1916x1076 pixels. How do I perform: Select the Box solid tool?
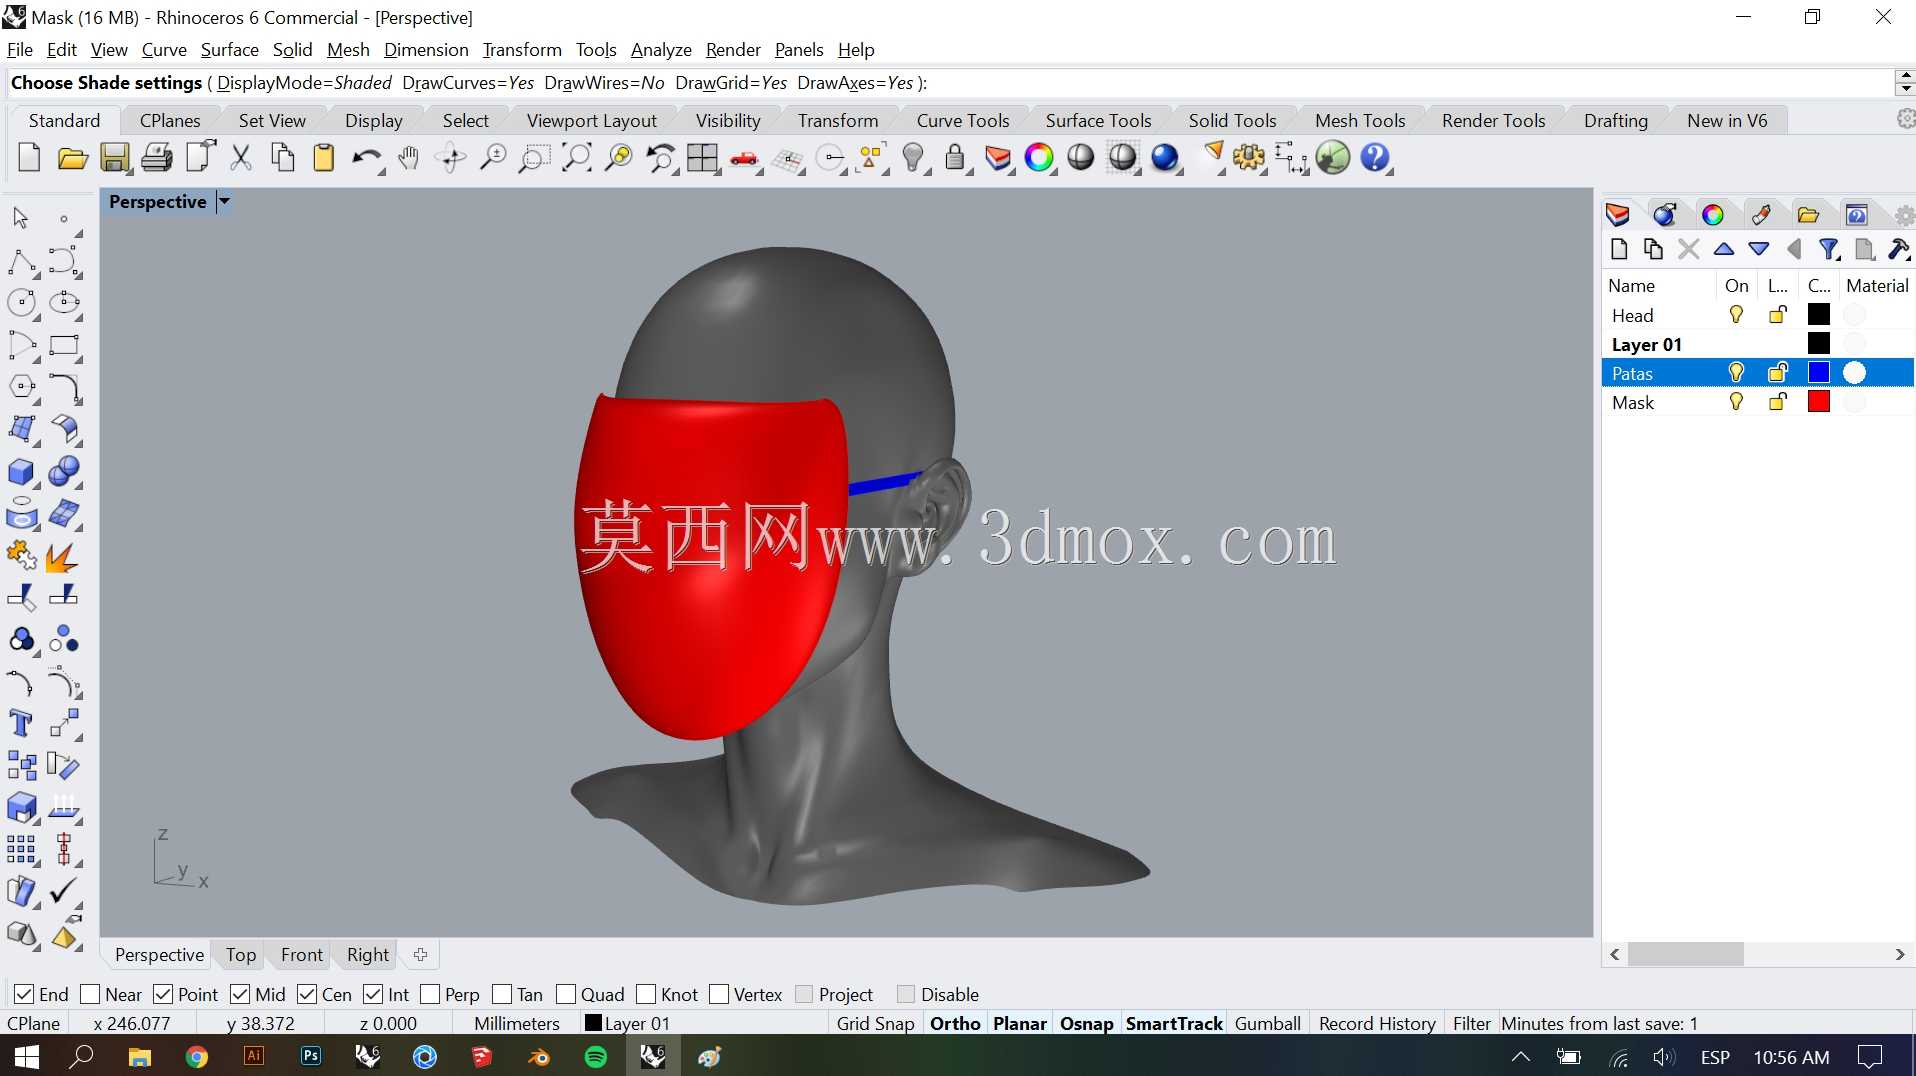[21, 472]
